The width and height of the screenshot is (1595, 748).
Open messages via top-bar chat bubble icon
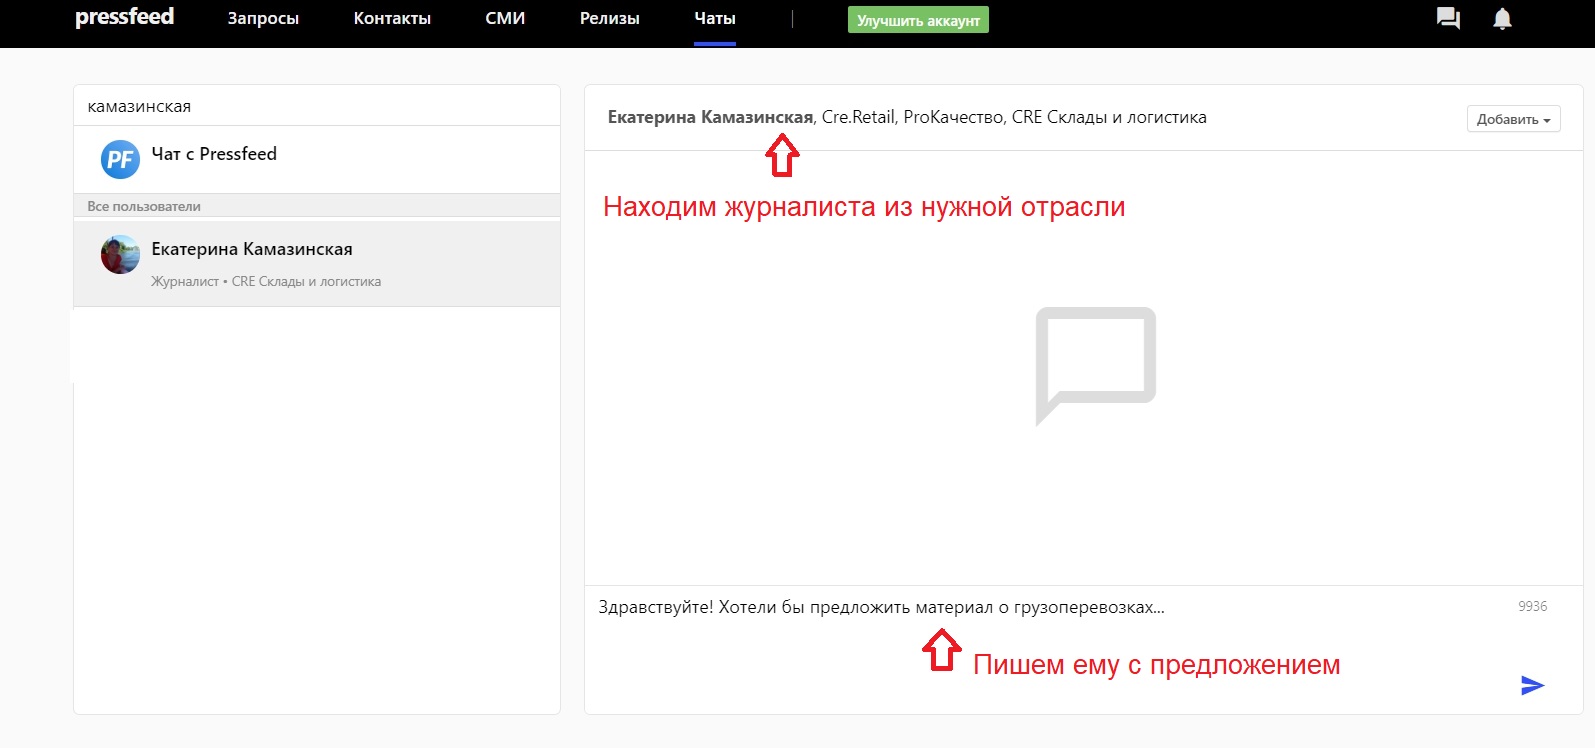click(x=1448, y=18)
